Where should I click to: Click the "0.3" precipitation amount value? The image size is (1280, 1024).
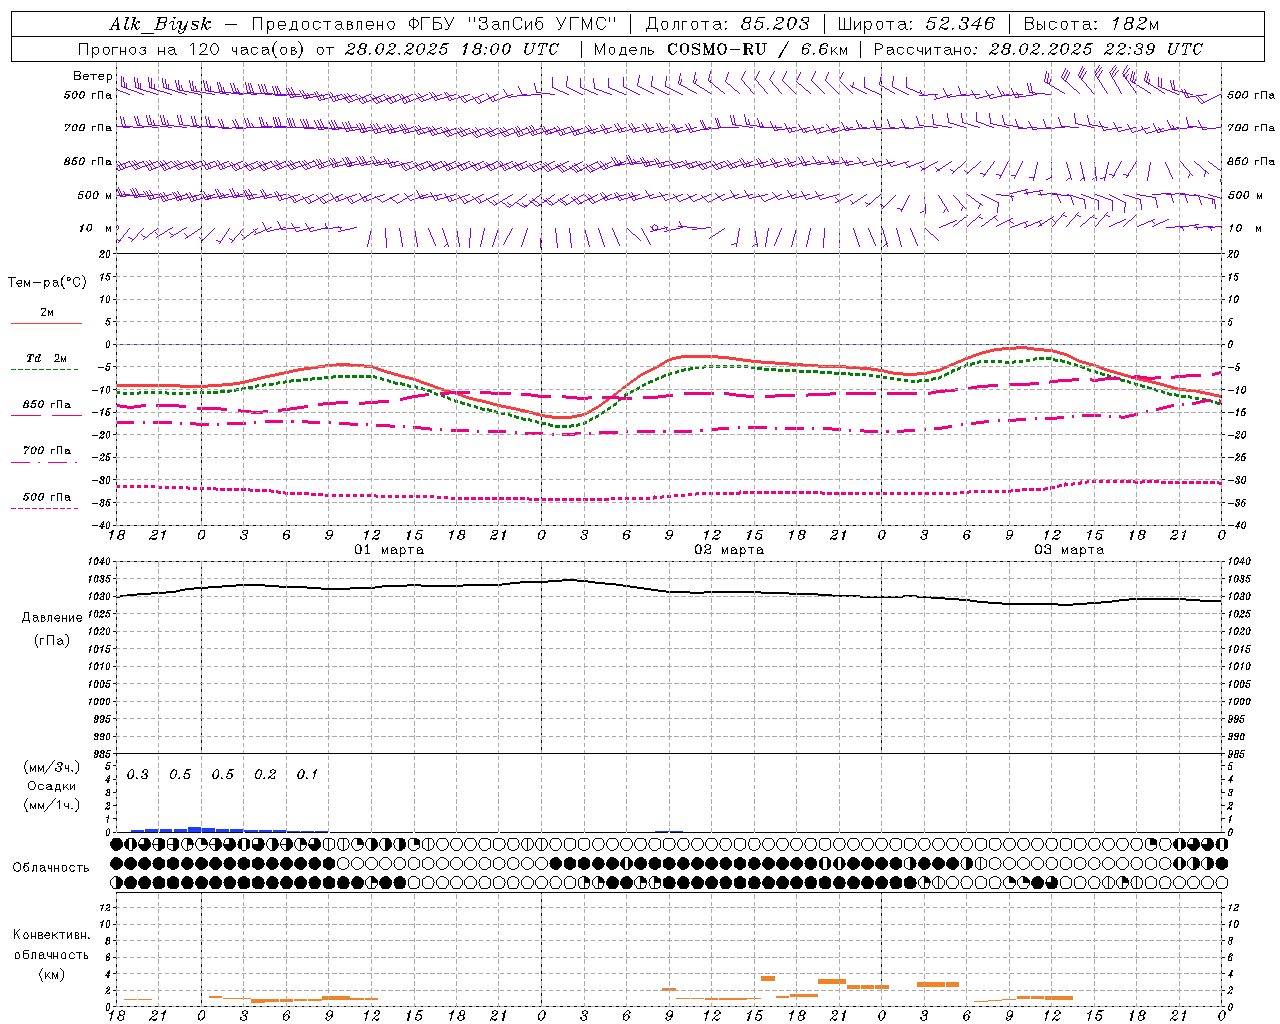pyautogui.click(x=137, y=775)
